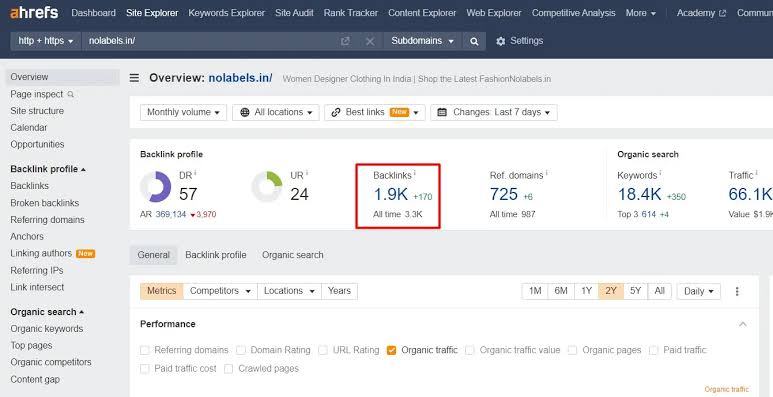Select the Years chart mode
The height and width of the screenshot is (397, 773).
click(x=340, y=291)
